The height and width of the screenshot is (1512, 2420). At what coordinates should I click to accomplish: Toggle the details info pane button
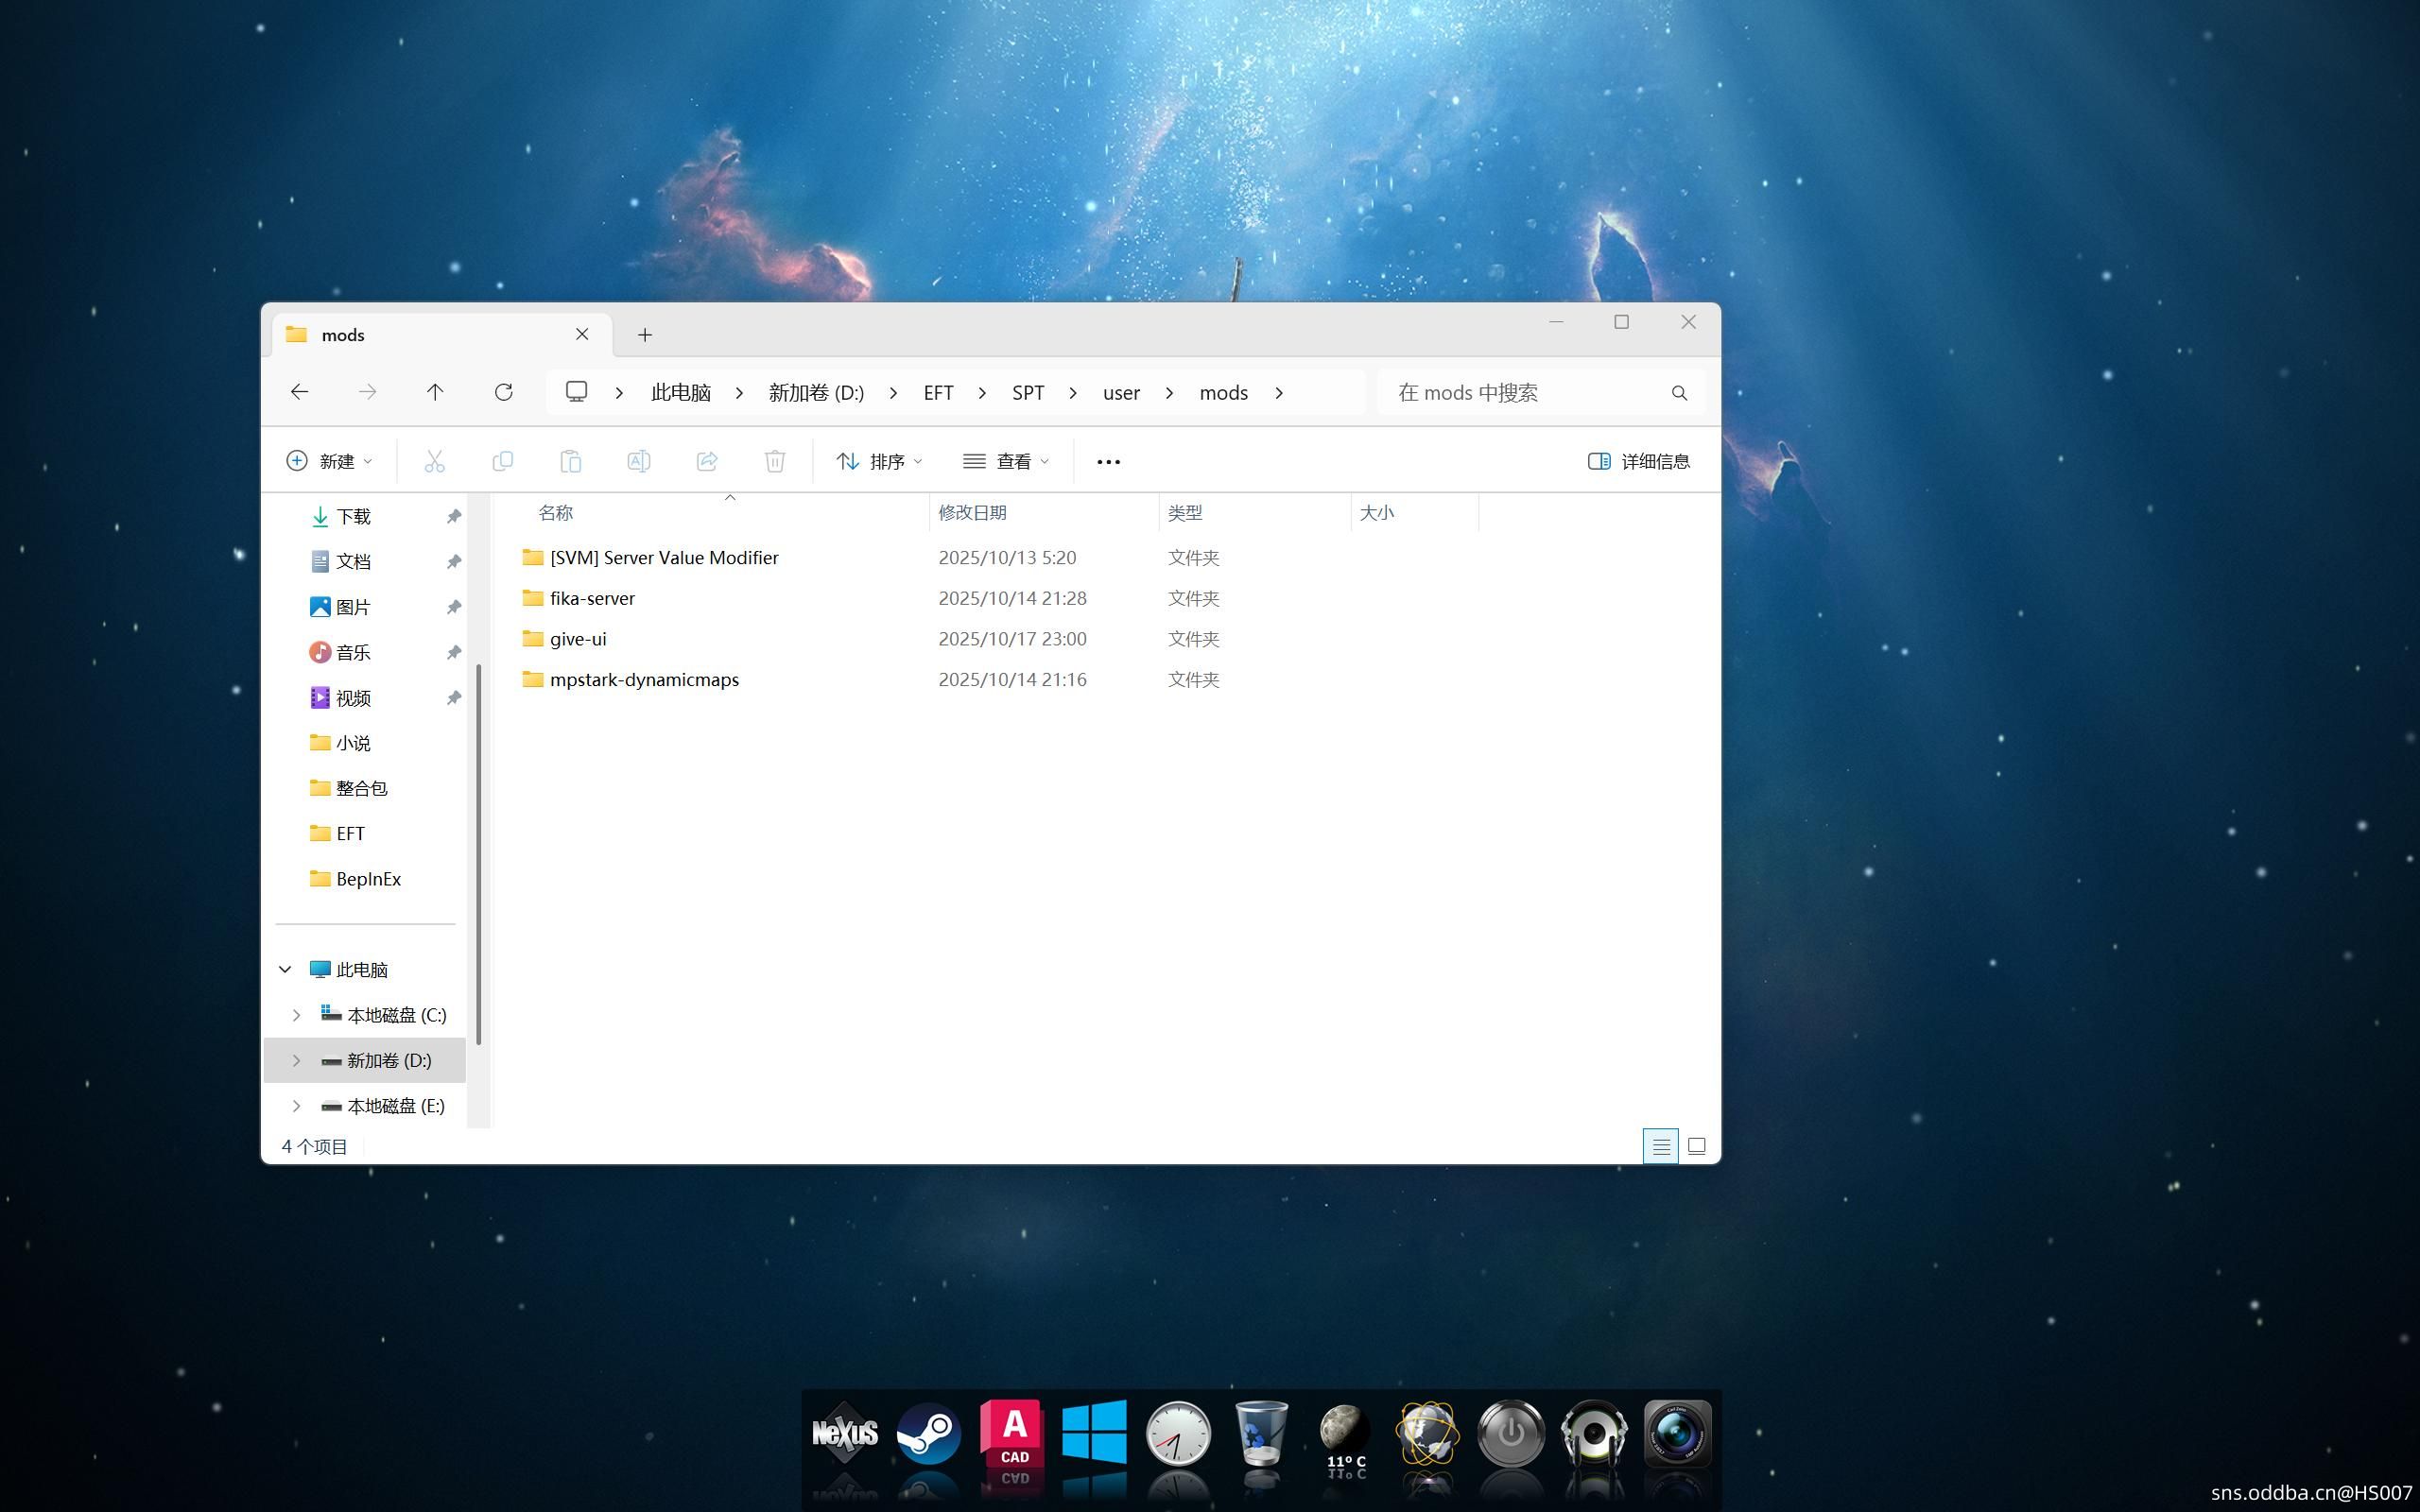pos(1638,461)
